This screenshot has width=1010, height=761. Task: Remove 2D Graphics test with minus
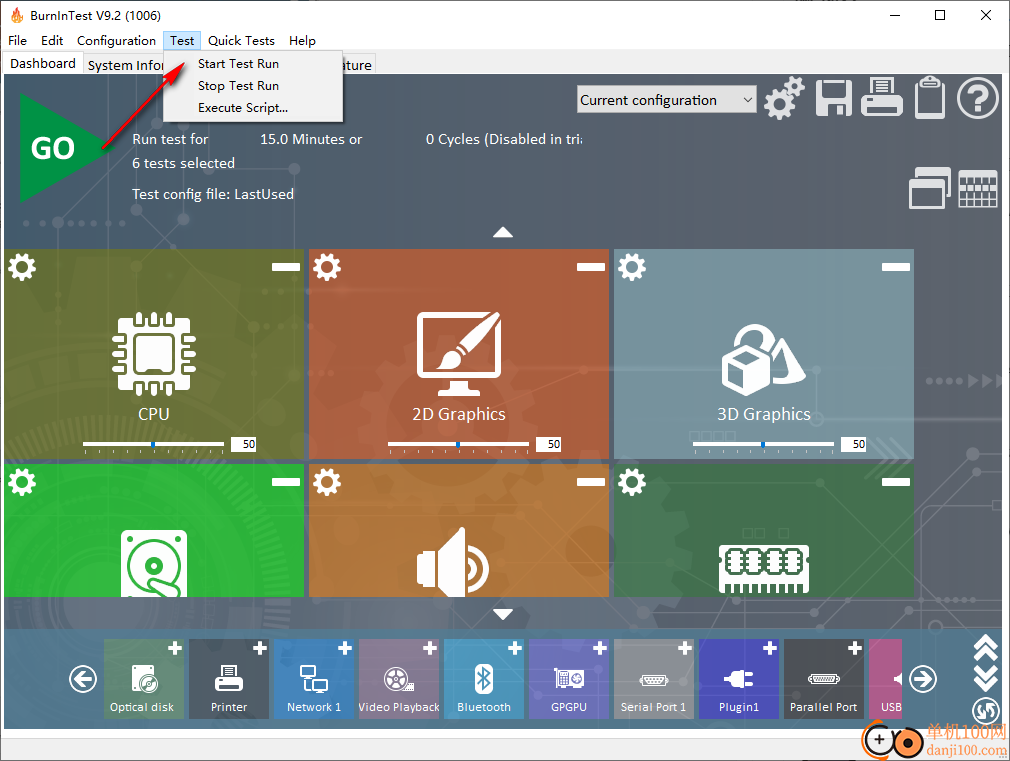[591, 267]
